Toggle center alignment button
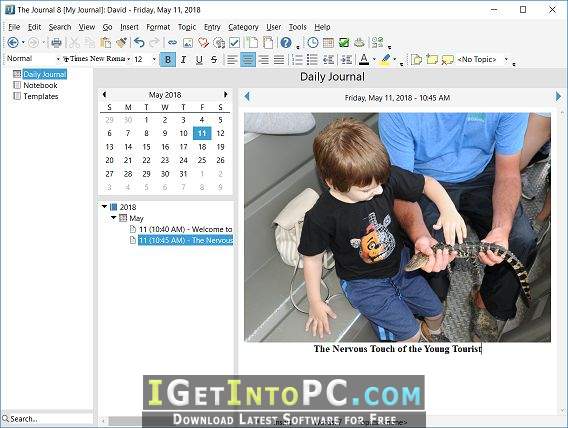Screen dimensions: 568x428 248,60
